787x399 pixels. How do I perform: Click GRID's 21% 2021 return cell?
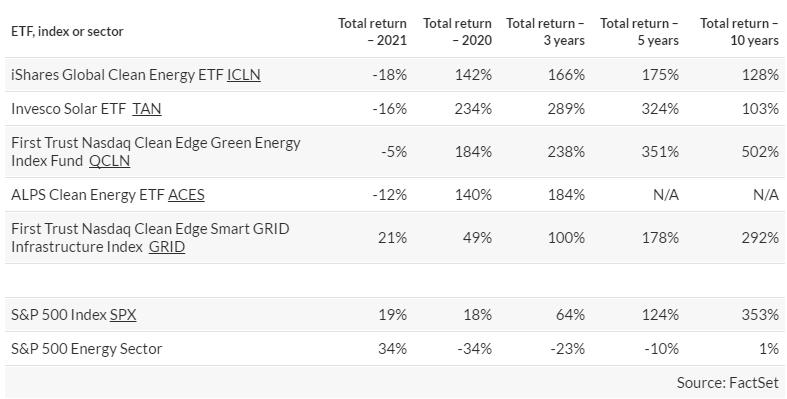coord(392,237)
